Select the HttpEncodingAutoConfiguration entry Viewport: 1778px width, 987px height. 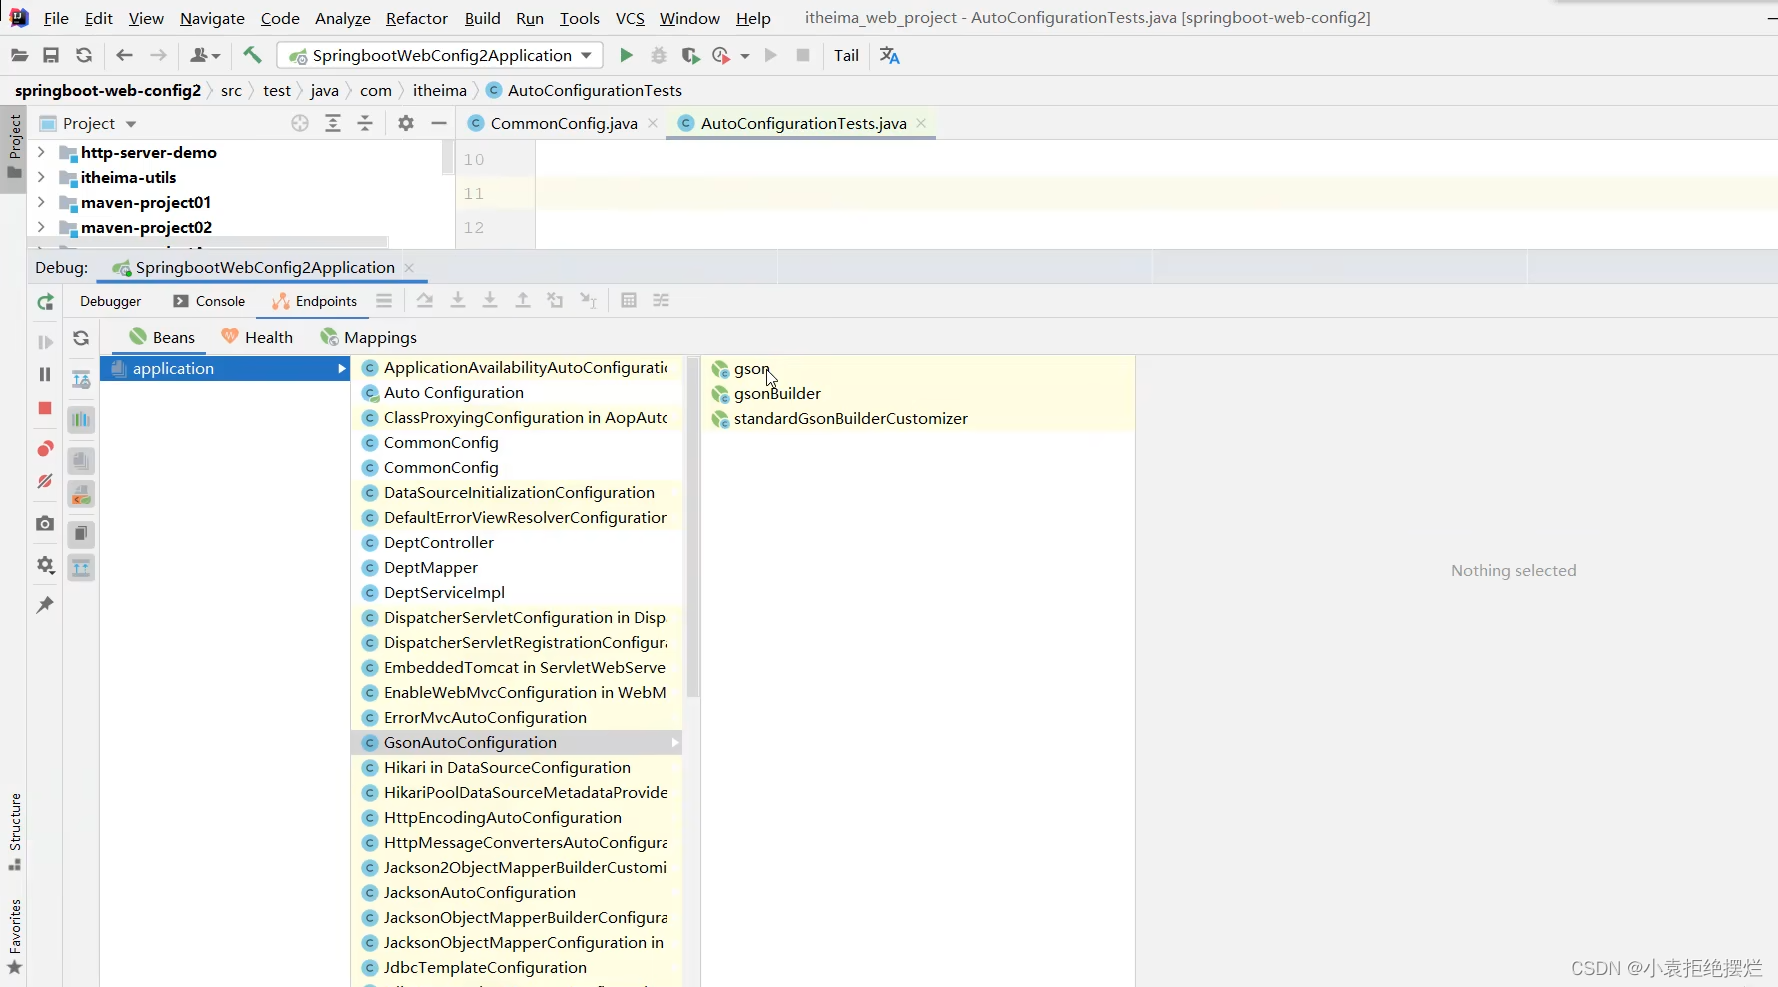pyautogui.click(x=517, y=818)
